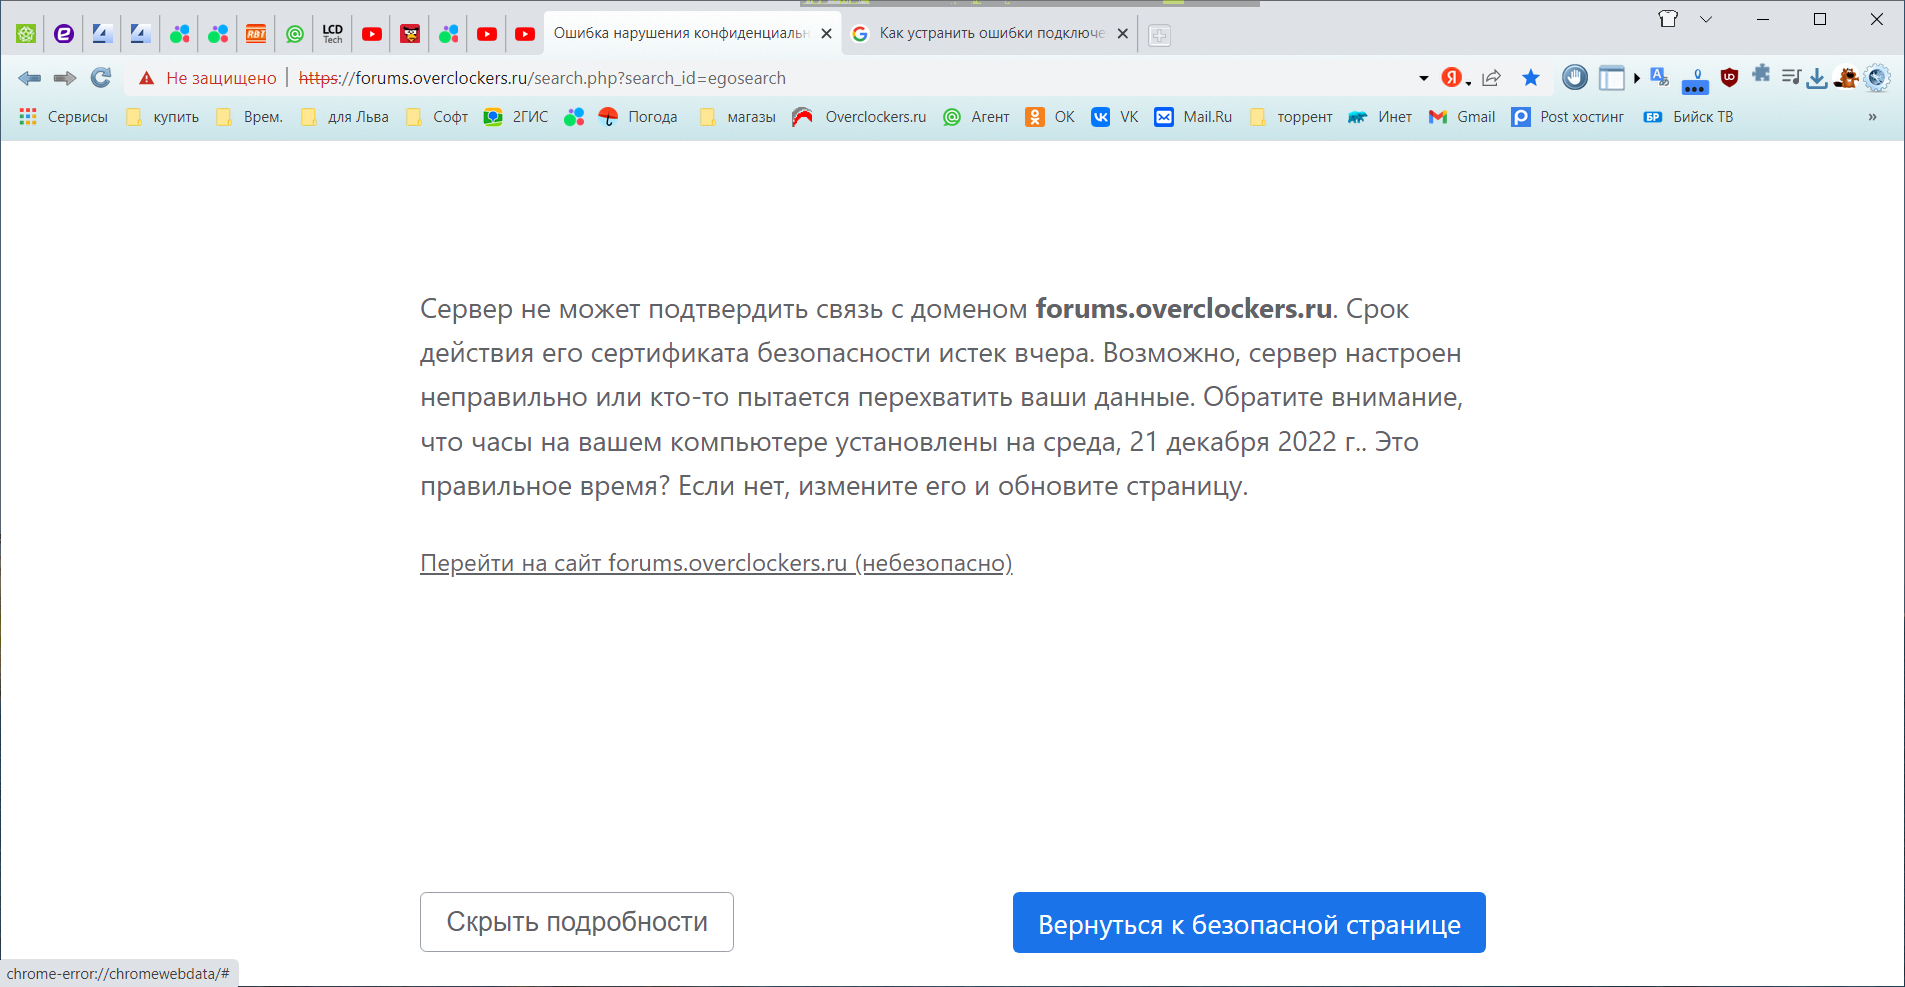
Task: Expand the 'для Льва' bookmarks folder
Action: click(x=345, y=117)
